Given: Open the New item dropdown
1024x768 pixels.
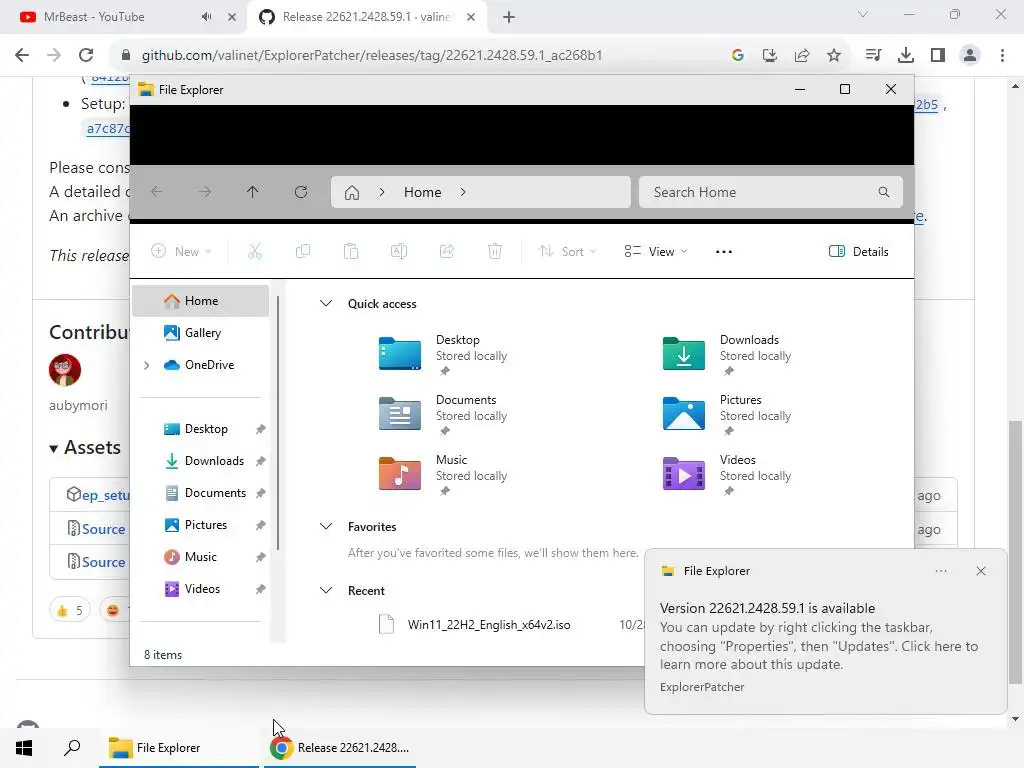Looking at the screenshot, I should [182, 251].
